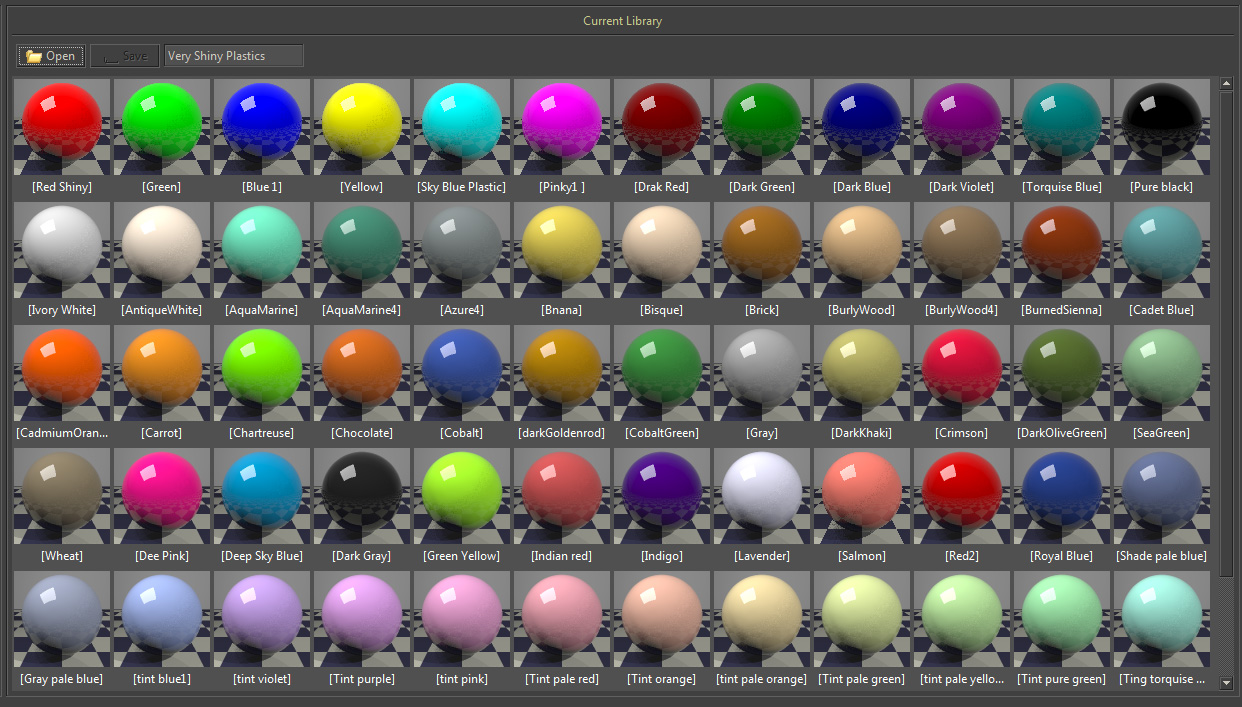The width and height of the screenshot is (1242, 707).
Task: Choose the SeaGreen material
Action: pyautogui.click(x=1162, y=373)
